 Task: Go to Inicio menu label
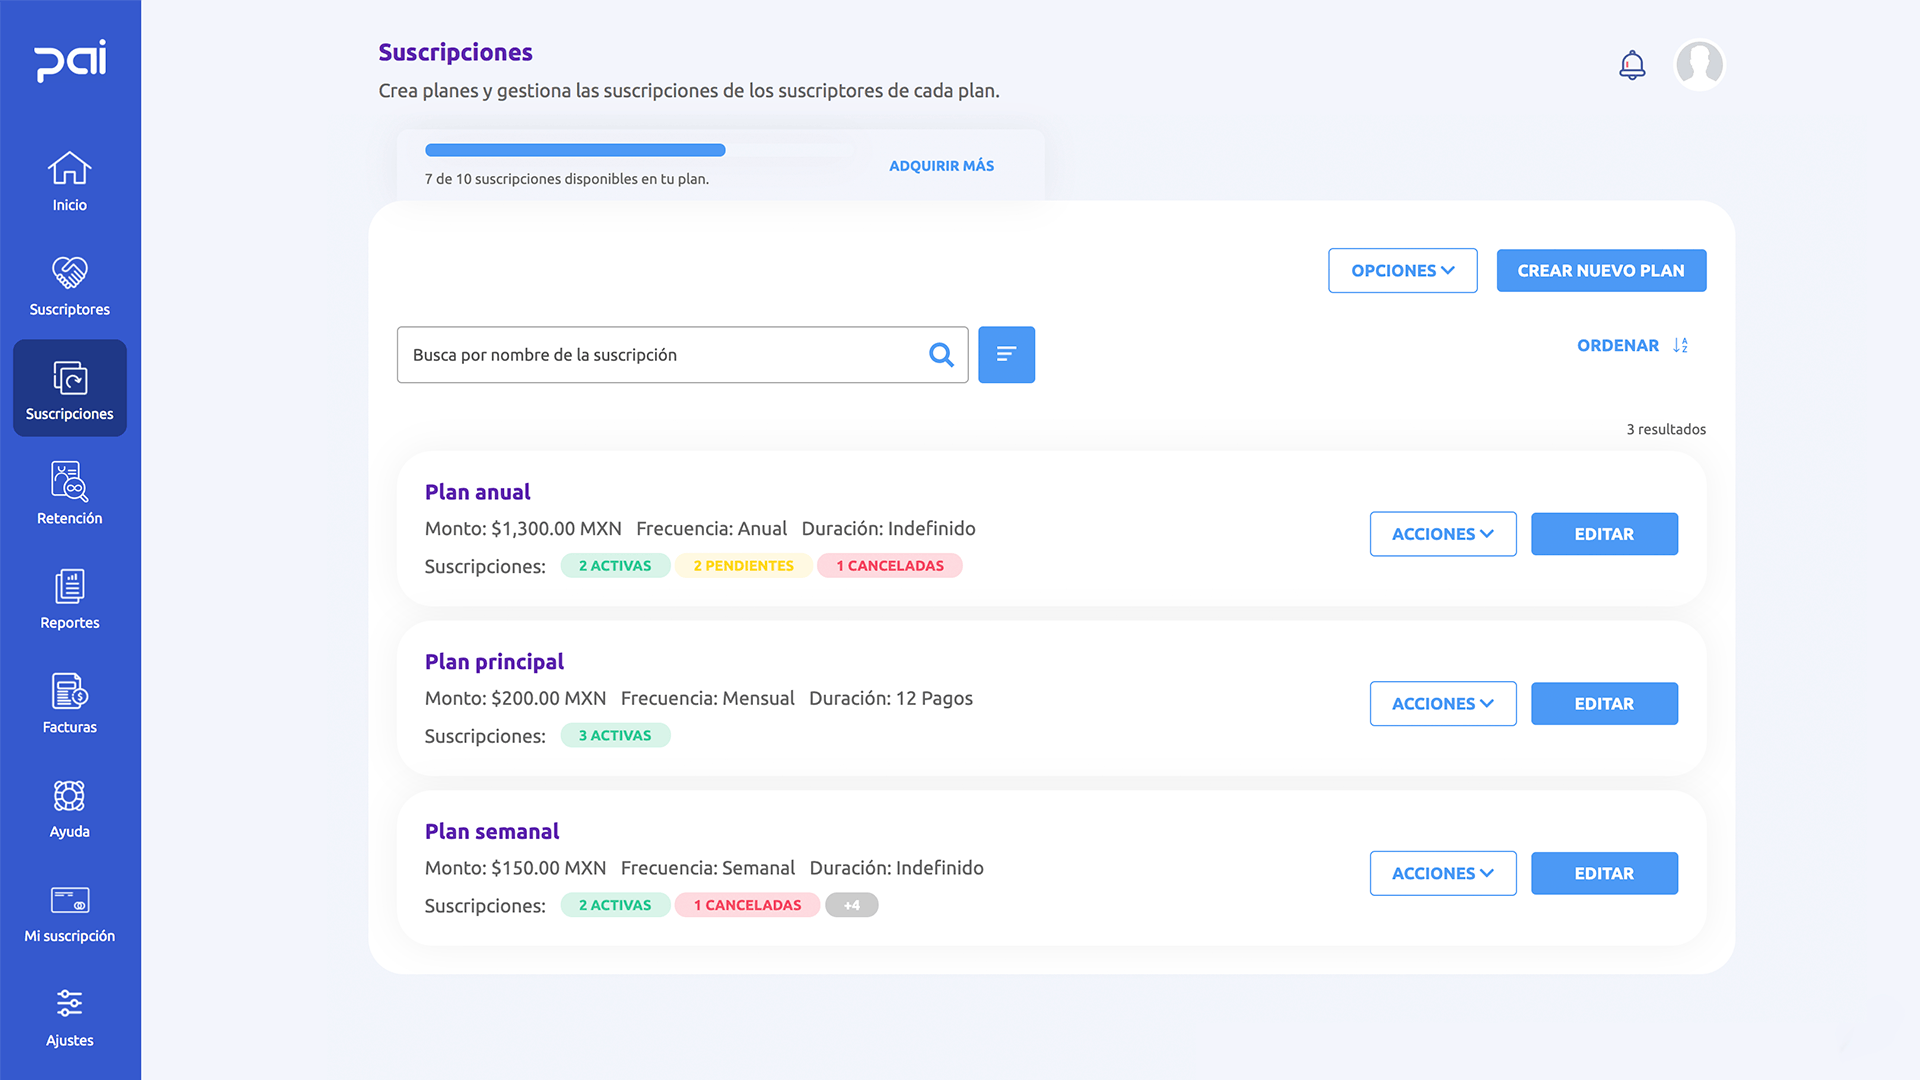click(70, 205)
